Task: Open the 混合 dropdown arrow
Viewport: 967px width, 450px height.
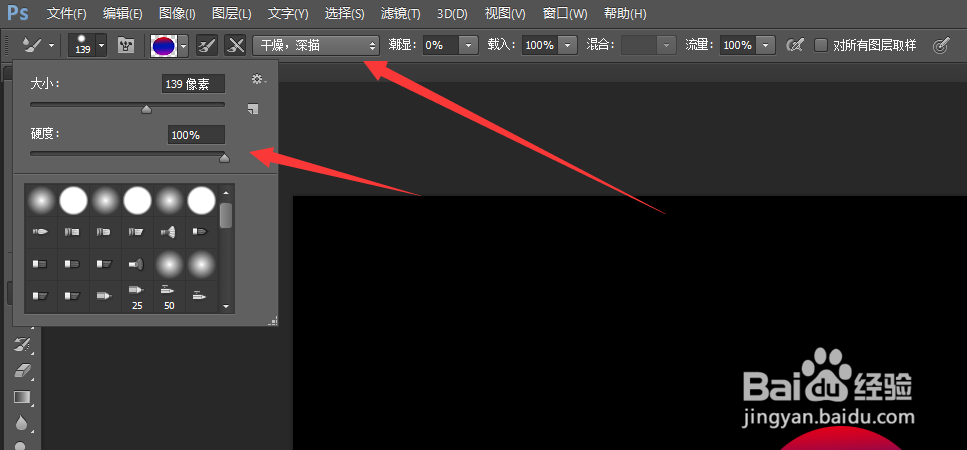Action: coord(666,45)
